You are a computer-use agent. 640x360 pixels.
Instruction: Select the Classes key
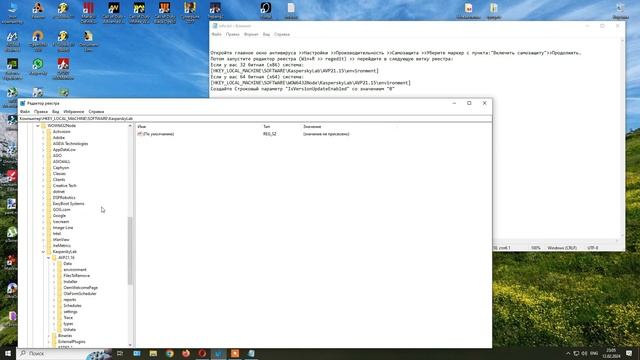tap(59, 174)
